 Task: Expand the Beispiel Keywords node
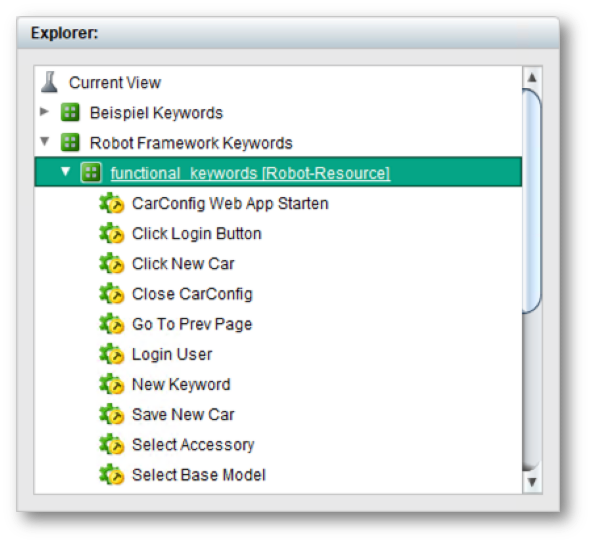click(44, 112)
